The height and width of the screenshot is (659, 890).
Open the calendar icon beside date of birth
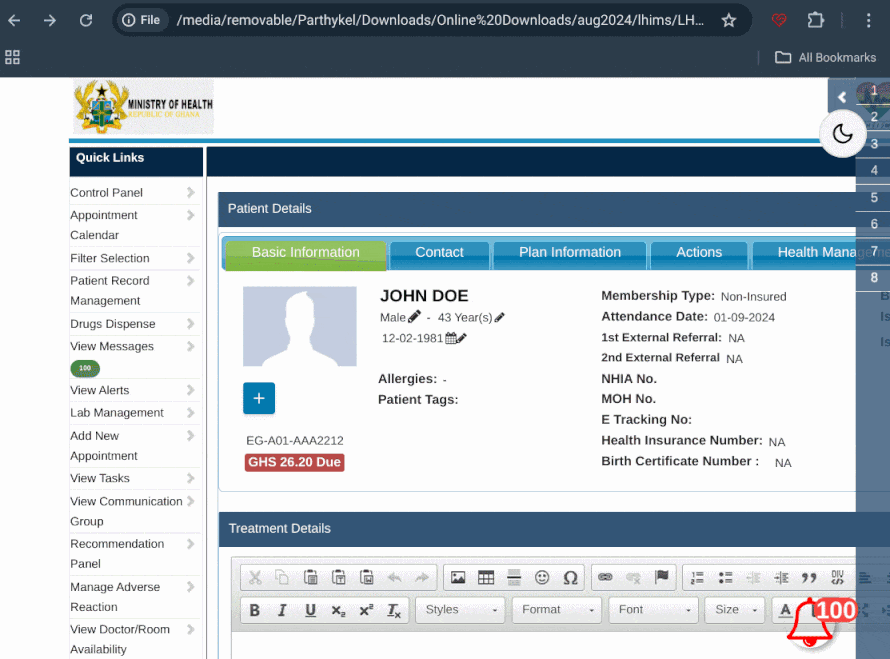point(451,338)
